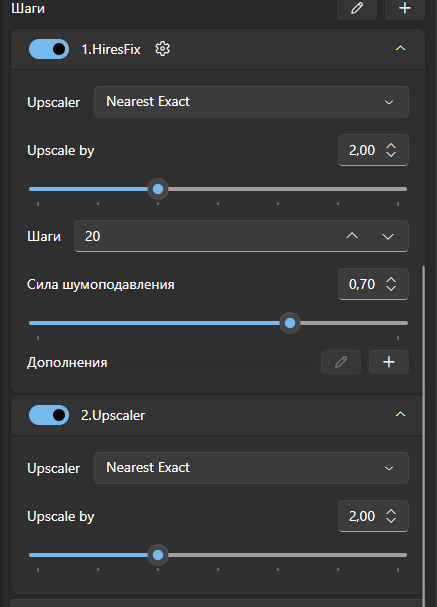The image size is (437, 607).
Task: Click the HiresFix Upscale by slider handle
Action: [158, 189]
